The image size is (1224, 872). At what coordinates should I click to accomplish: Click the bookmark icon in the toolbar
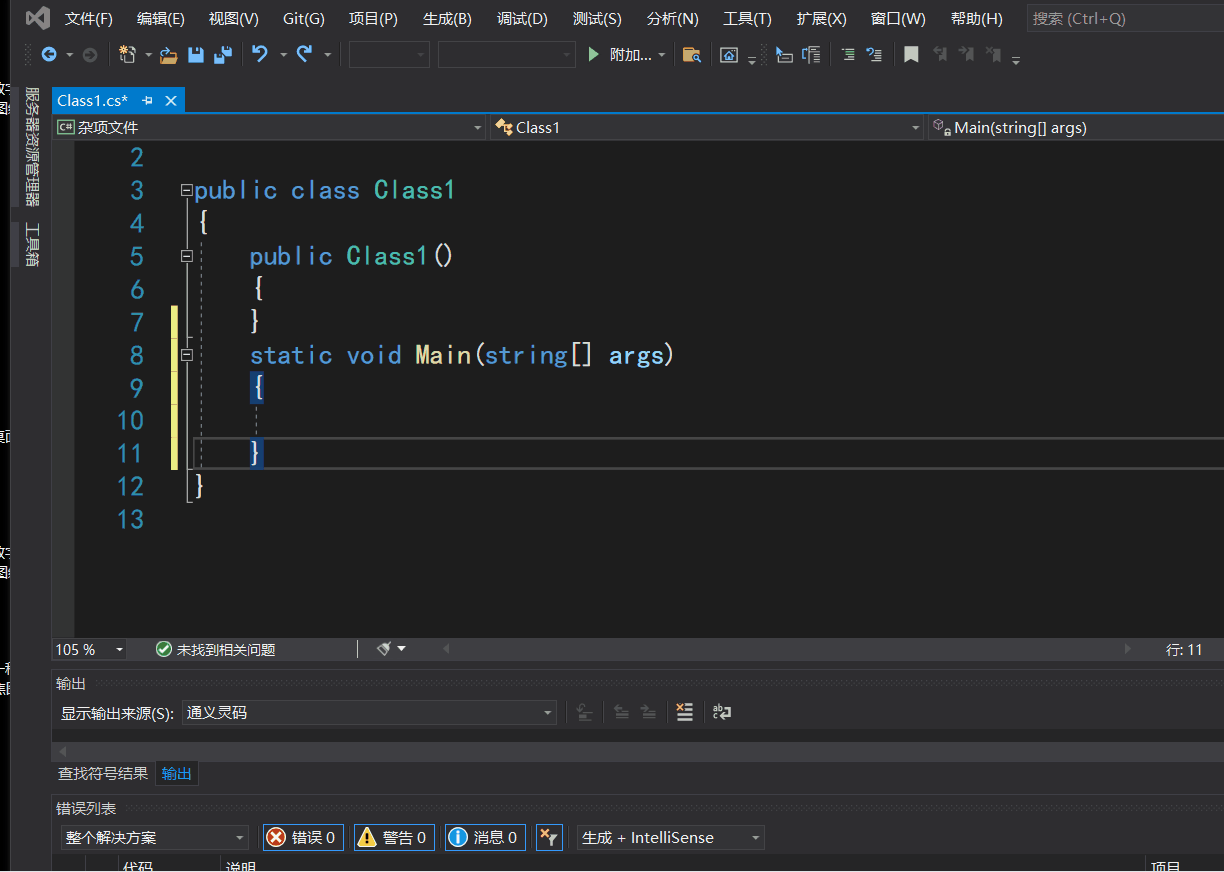911,55
